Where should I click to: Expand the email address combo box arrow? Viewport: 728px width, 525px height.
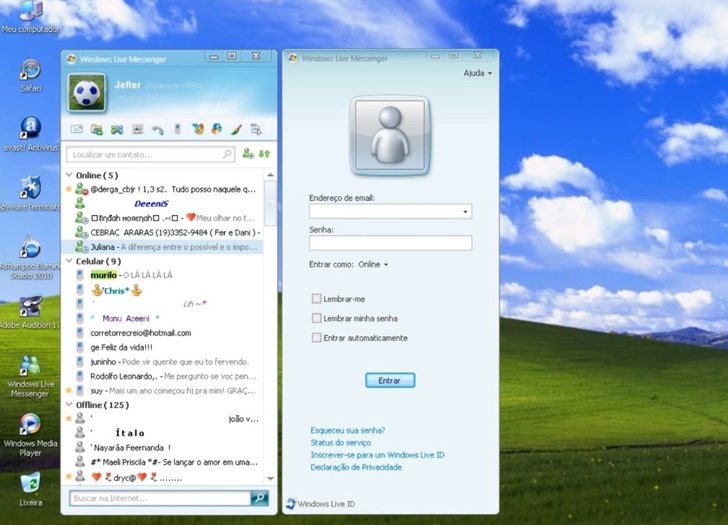[465, 212]
